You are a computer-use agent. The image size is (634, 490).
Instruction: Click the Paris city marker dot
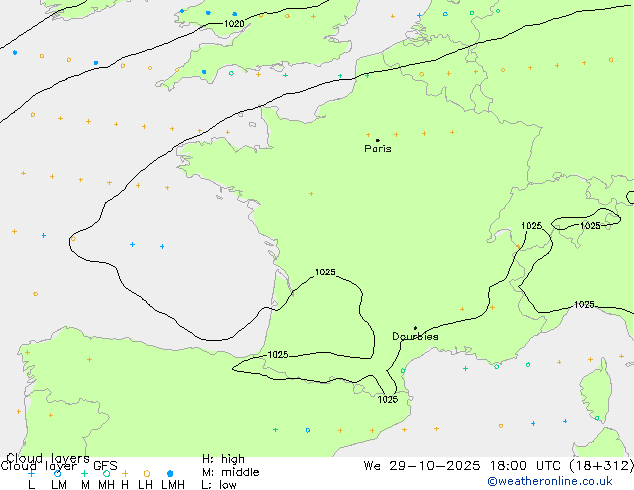(378, 140)
